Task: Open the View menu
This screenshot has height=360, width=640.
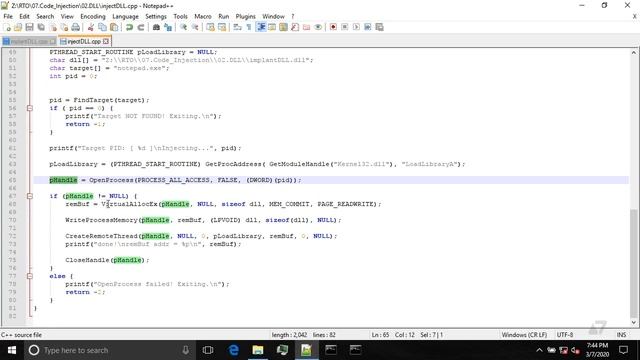Action: tap(67, 16)
